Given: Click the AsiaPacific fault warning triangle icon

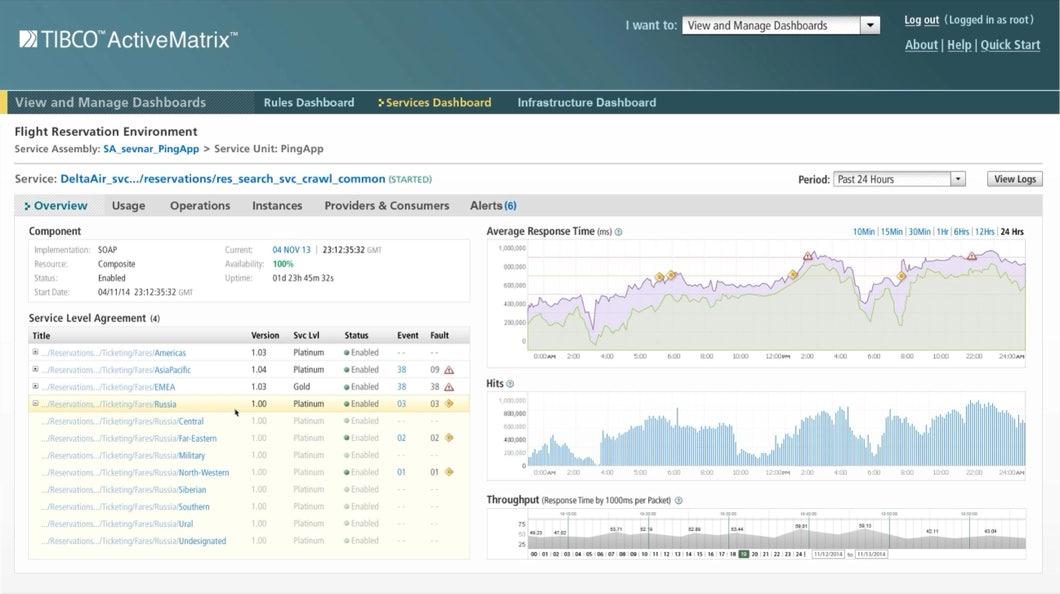Looking at the screenshot, I should pos(449,370).
